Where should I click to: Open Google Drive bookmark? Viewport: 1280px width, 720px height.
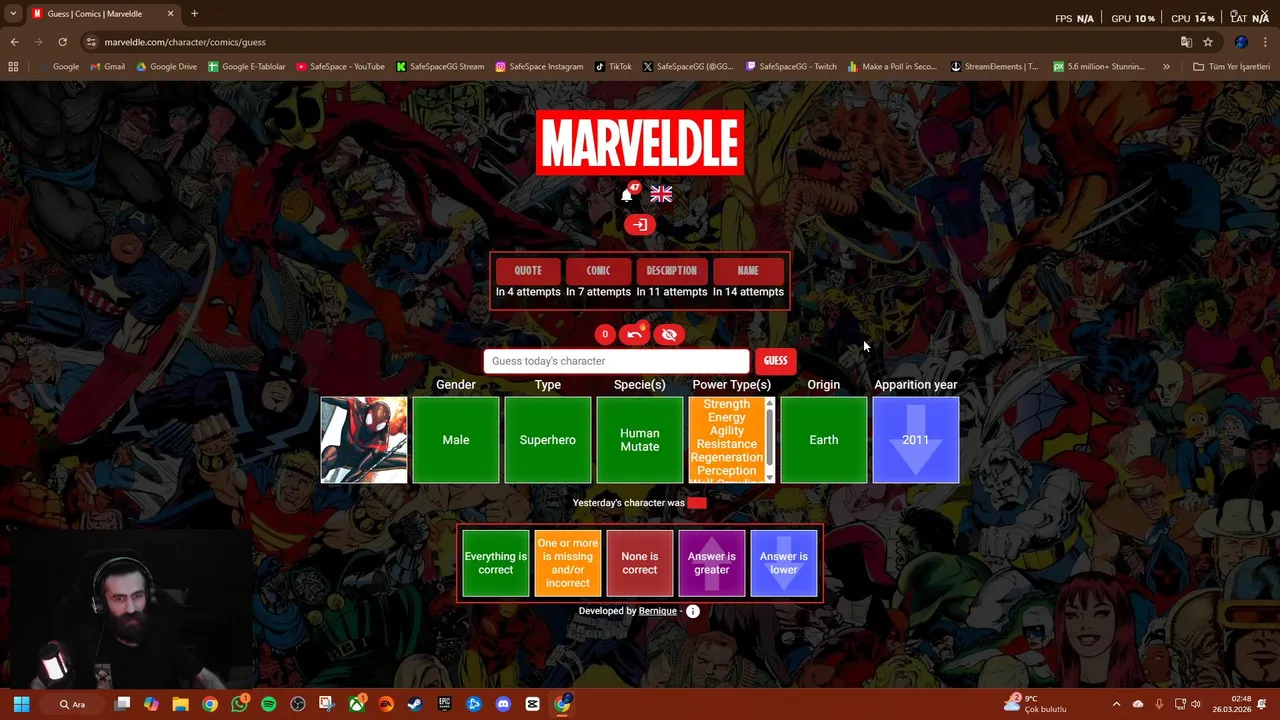(166, 67)
